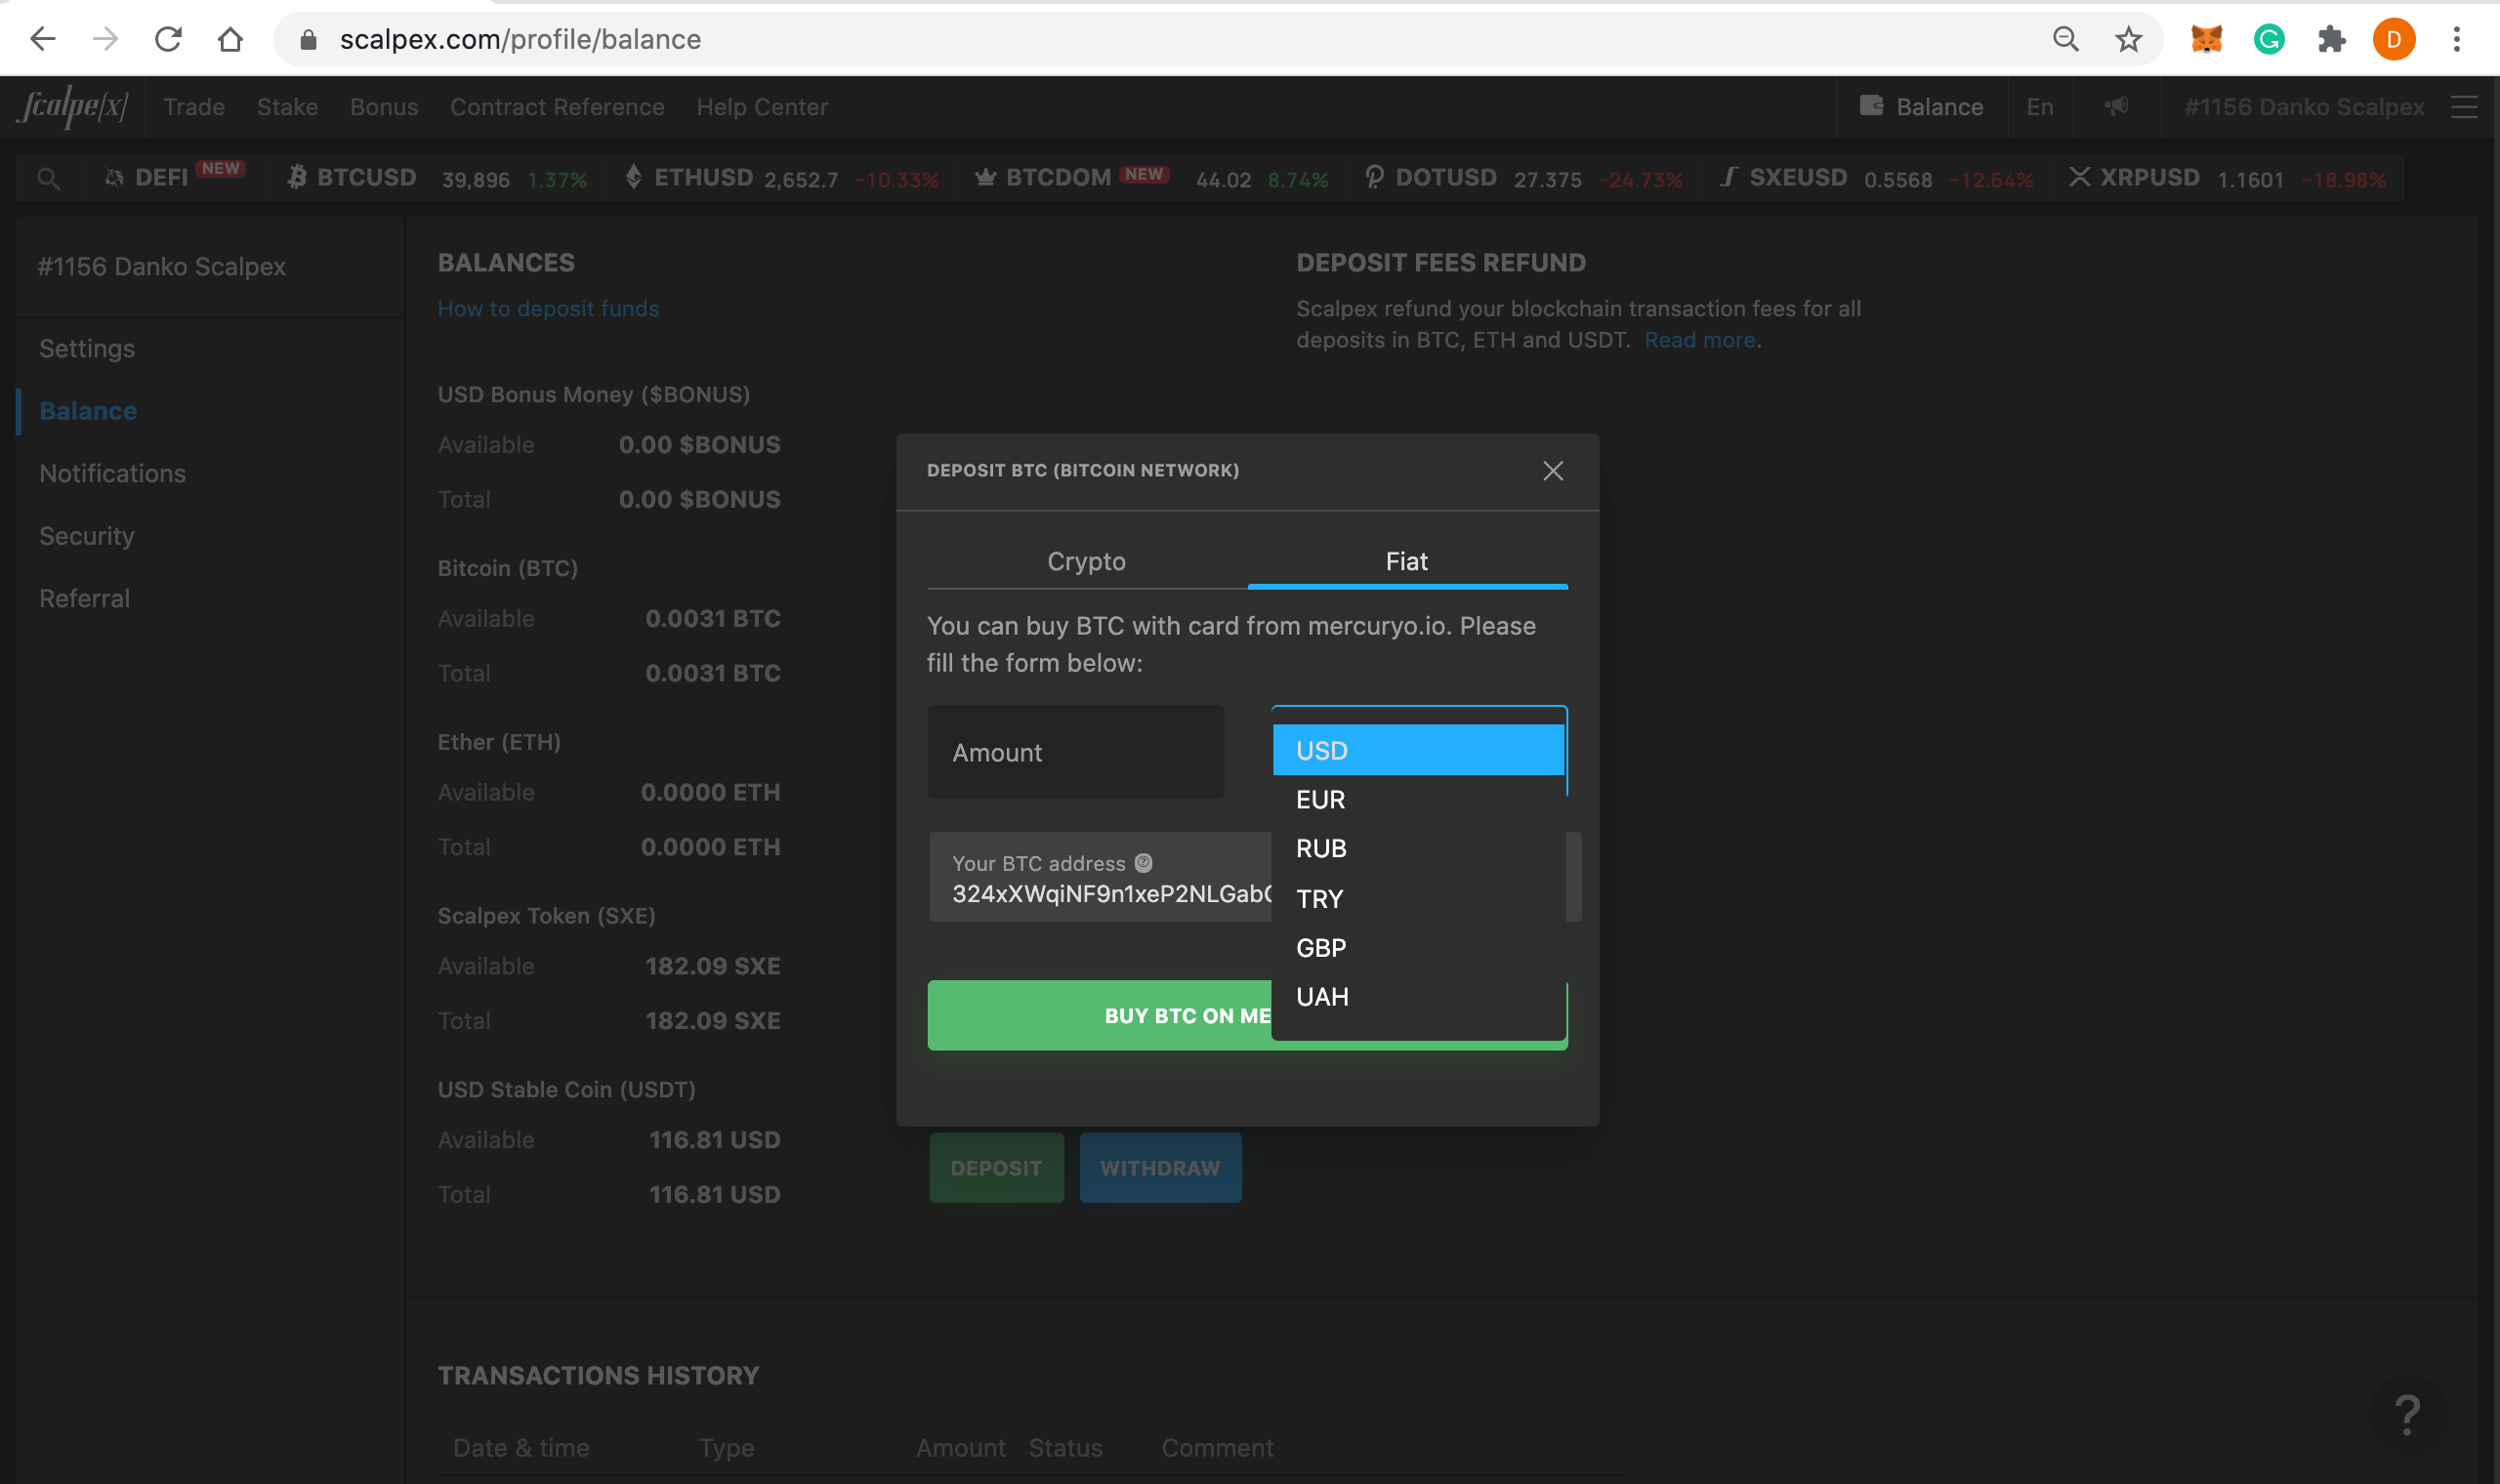The height and width of the screenshot is (1484, 2500).
Task: Click the Balance button in header
Action: click(x=1921, y=107)
